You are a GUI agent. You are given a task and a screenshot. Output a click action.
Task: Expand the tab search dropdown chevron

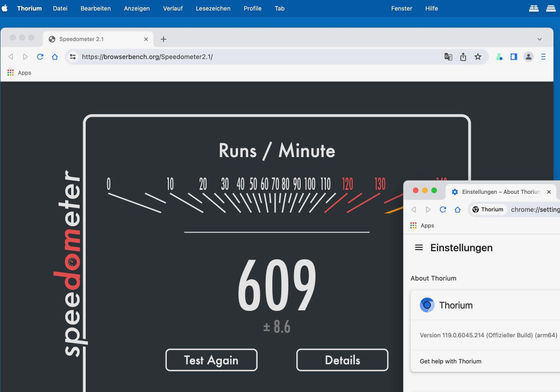pos(539,39)
